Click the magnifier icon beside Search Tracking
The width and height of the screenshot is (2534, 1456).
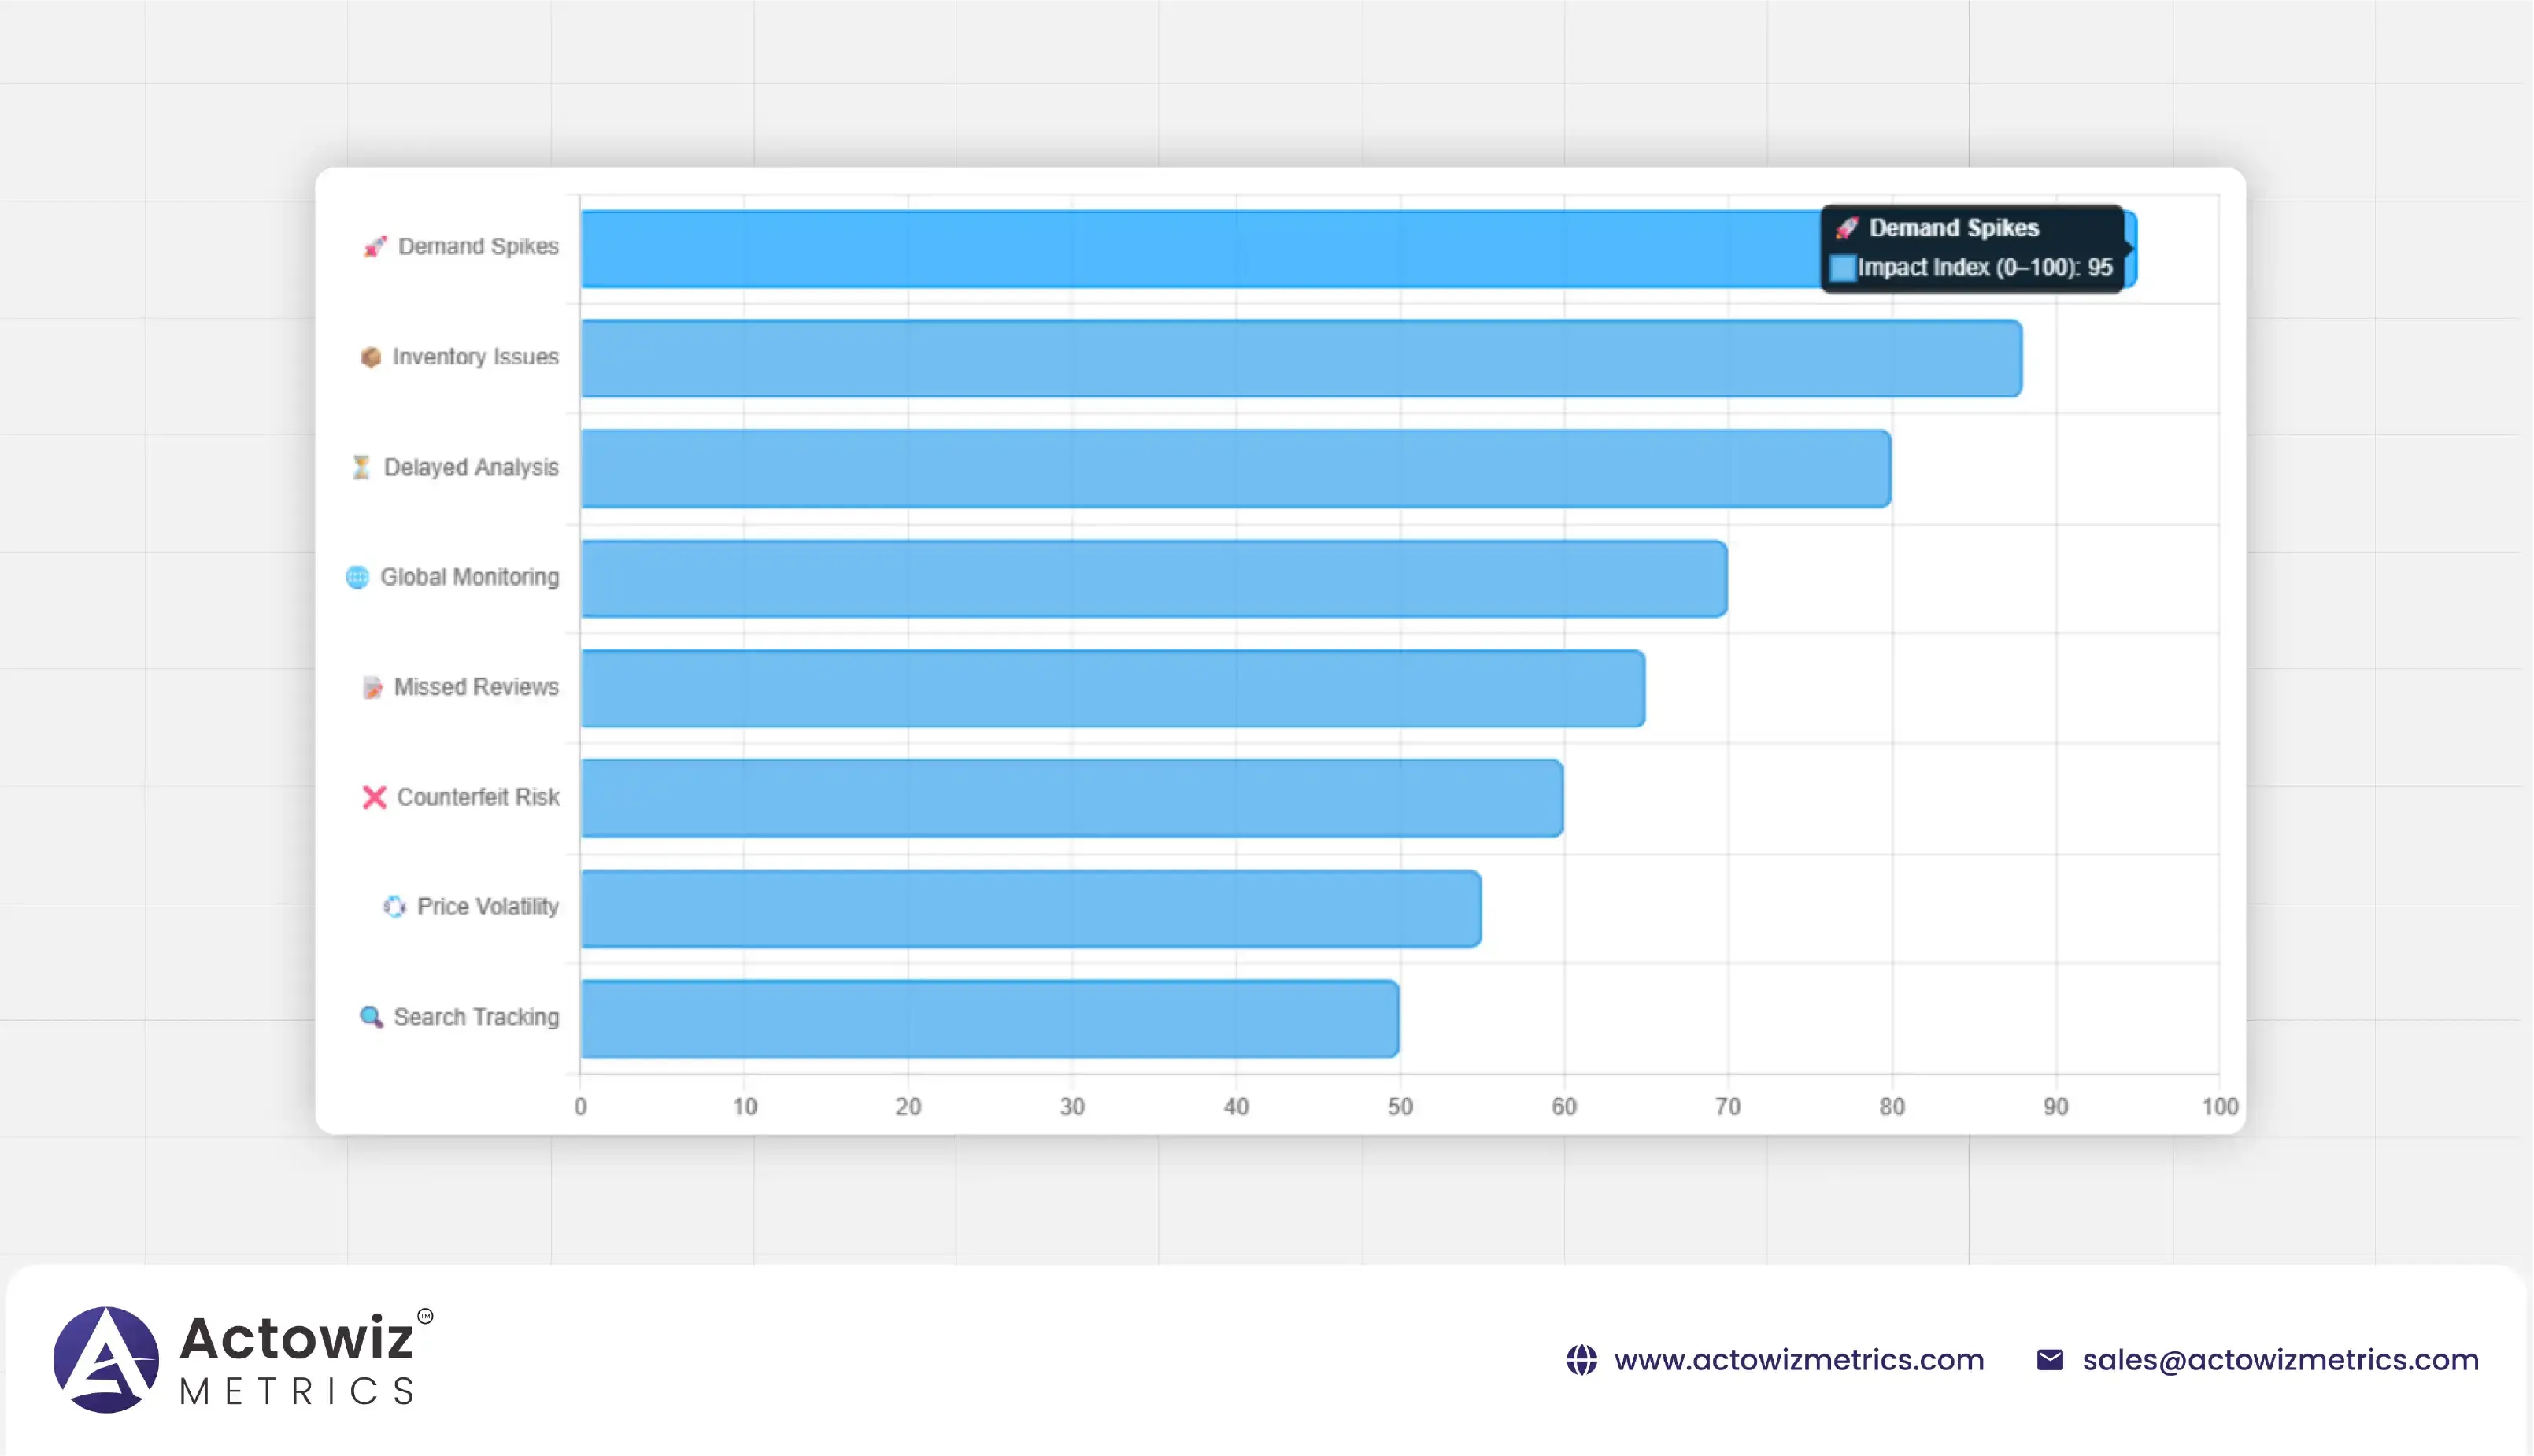click(371, 1017)
